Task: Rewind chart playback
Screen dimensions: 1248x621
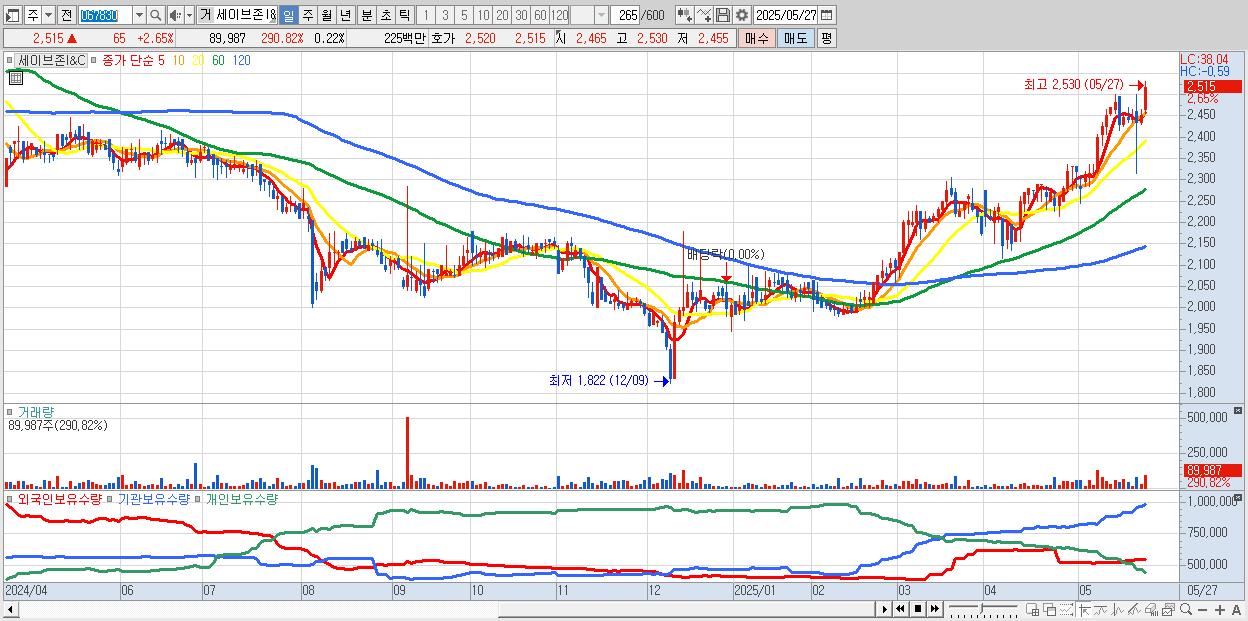Action: (x=900, y=609)
